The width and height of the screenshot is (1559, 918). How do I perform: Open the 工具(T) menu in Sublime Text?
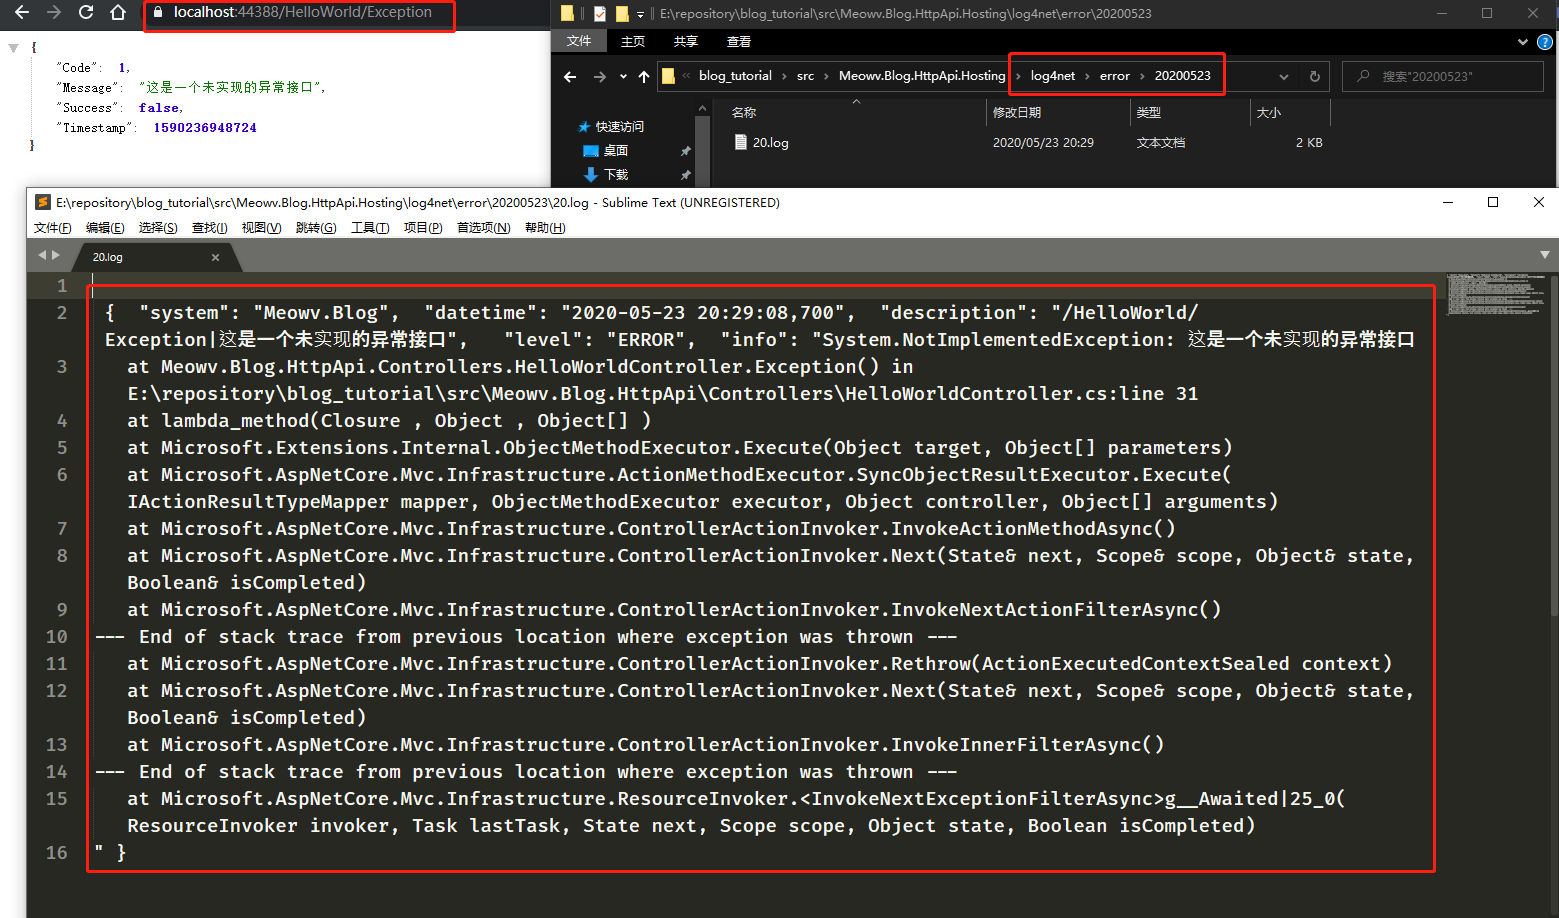370,228
